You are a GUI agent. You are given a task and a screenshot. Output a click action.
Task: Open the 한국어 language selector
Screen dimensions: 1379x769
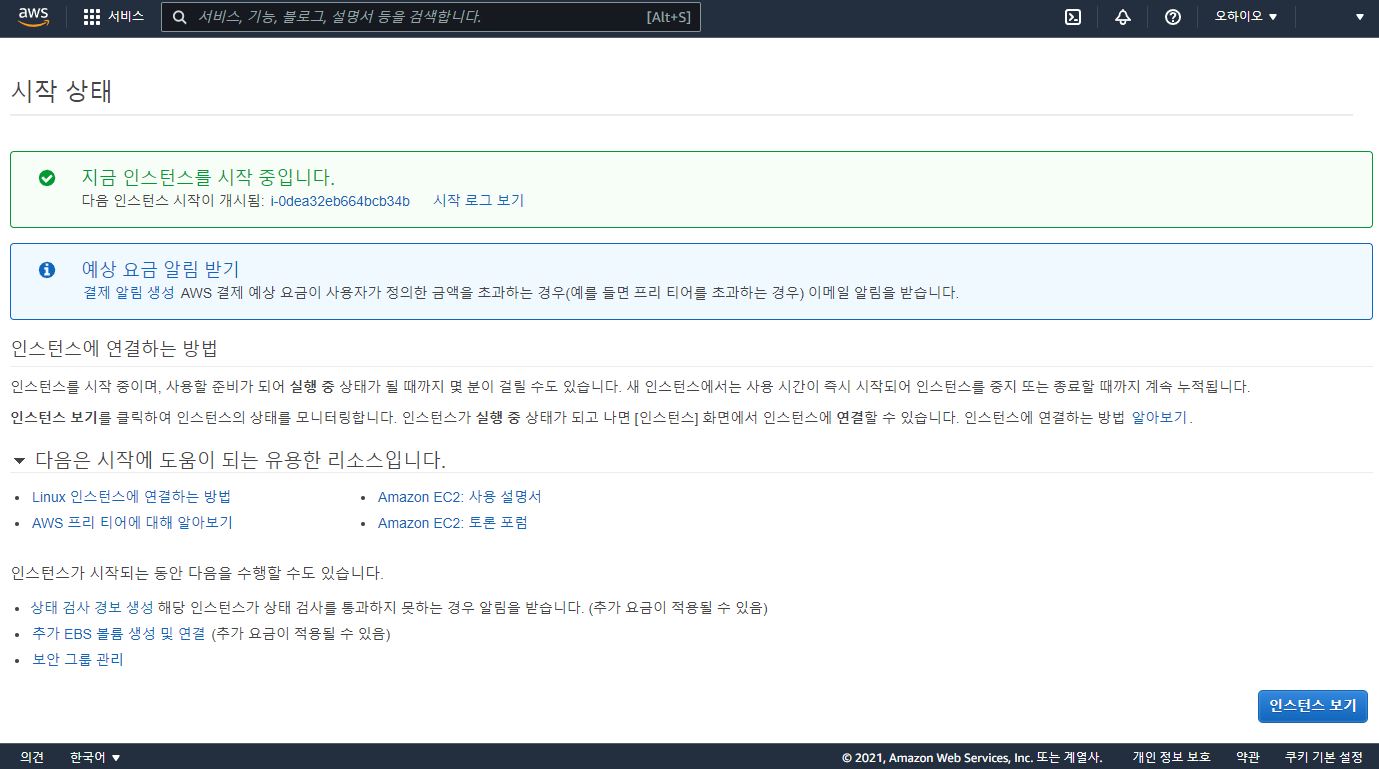pos(95,757)
